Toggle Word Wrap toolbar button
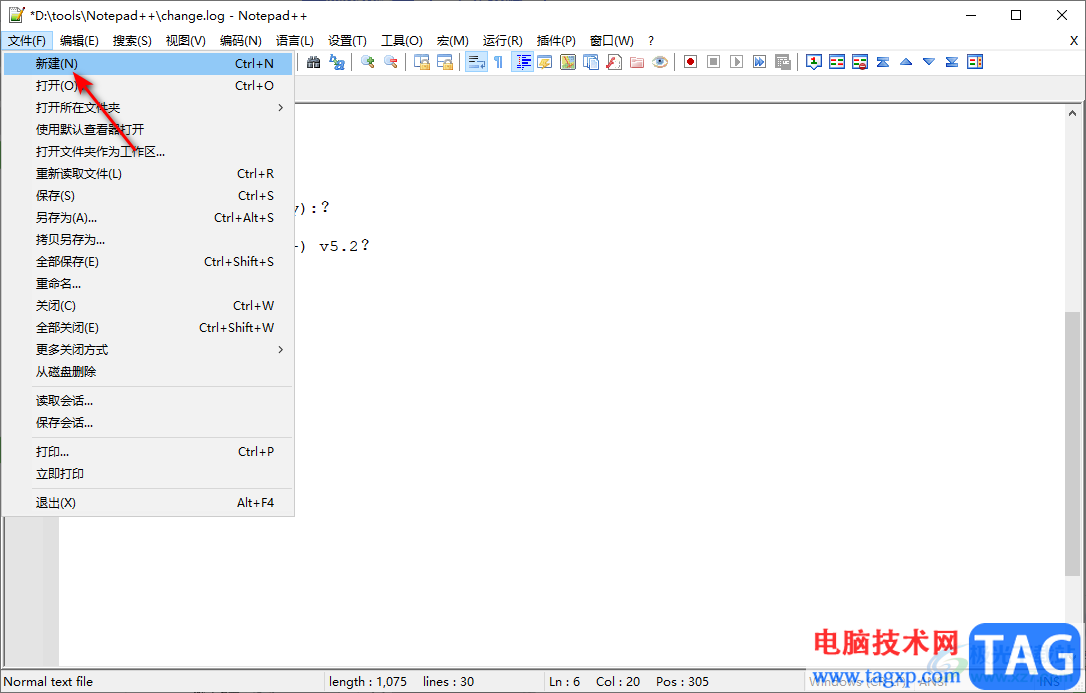The image size is (1086, 693). pyautogui.click(x=476, y=62)
